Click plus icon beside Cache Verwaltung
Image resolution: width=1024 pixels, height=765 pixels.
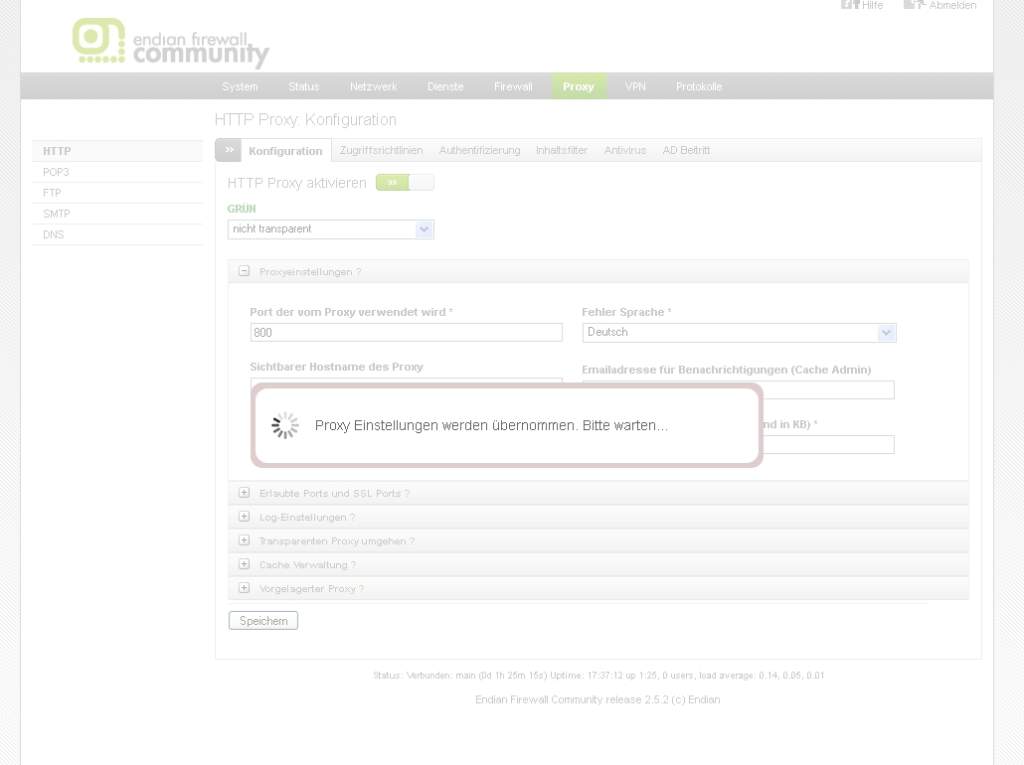tap(244, 565)
